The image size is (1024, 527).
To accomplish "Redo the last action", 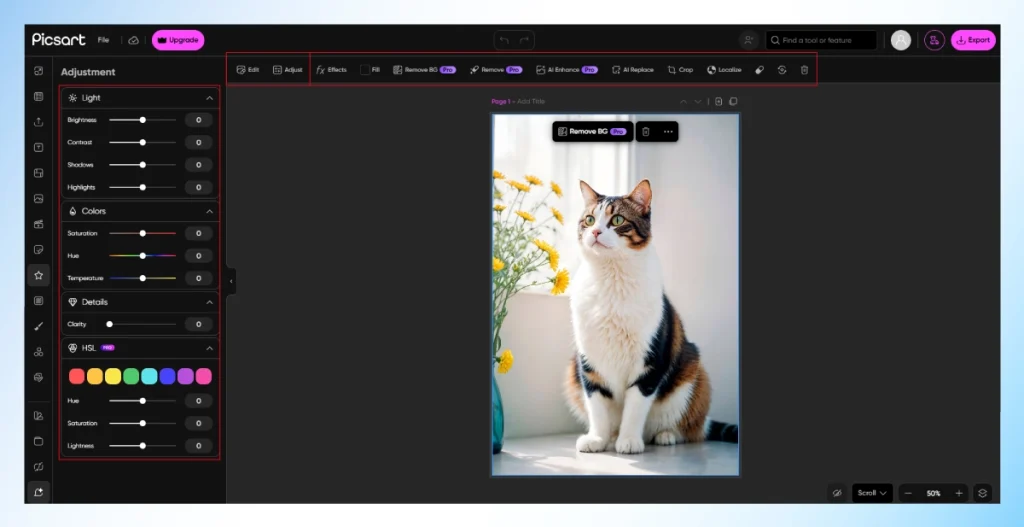I will [524, 40].
